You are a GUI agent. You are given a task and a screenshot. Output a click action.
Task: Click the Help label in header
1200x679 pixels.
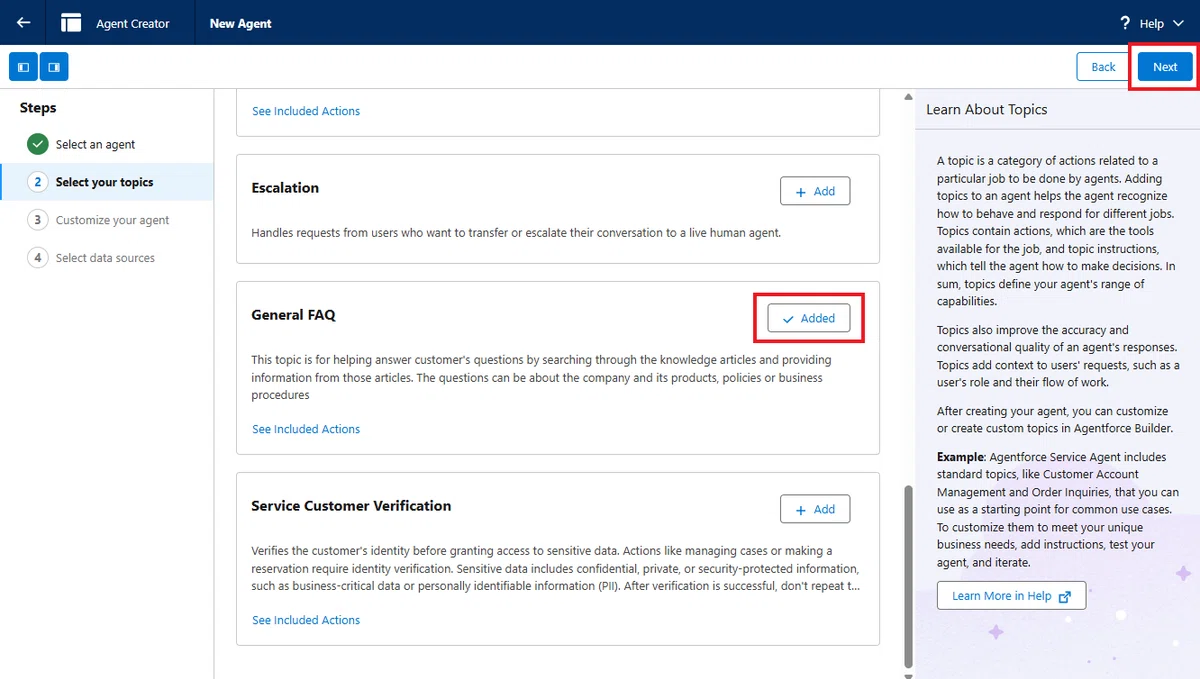(x=1152, y=23)
